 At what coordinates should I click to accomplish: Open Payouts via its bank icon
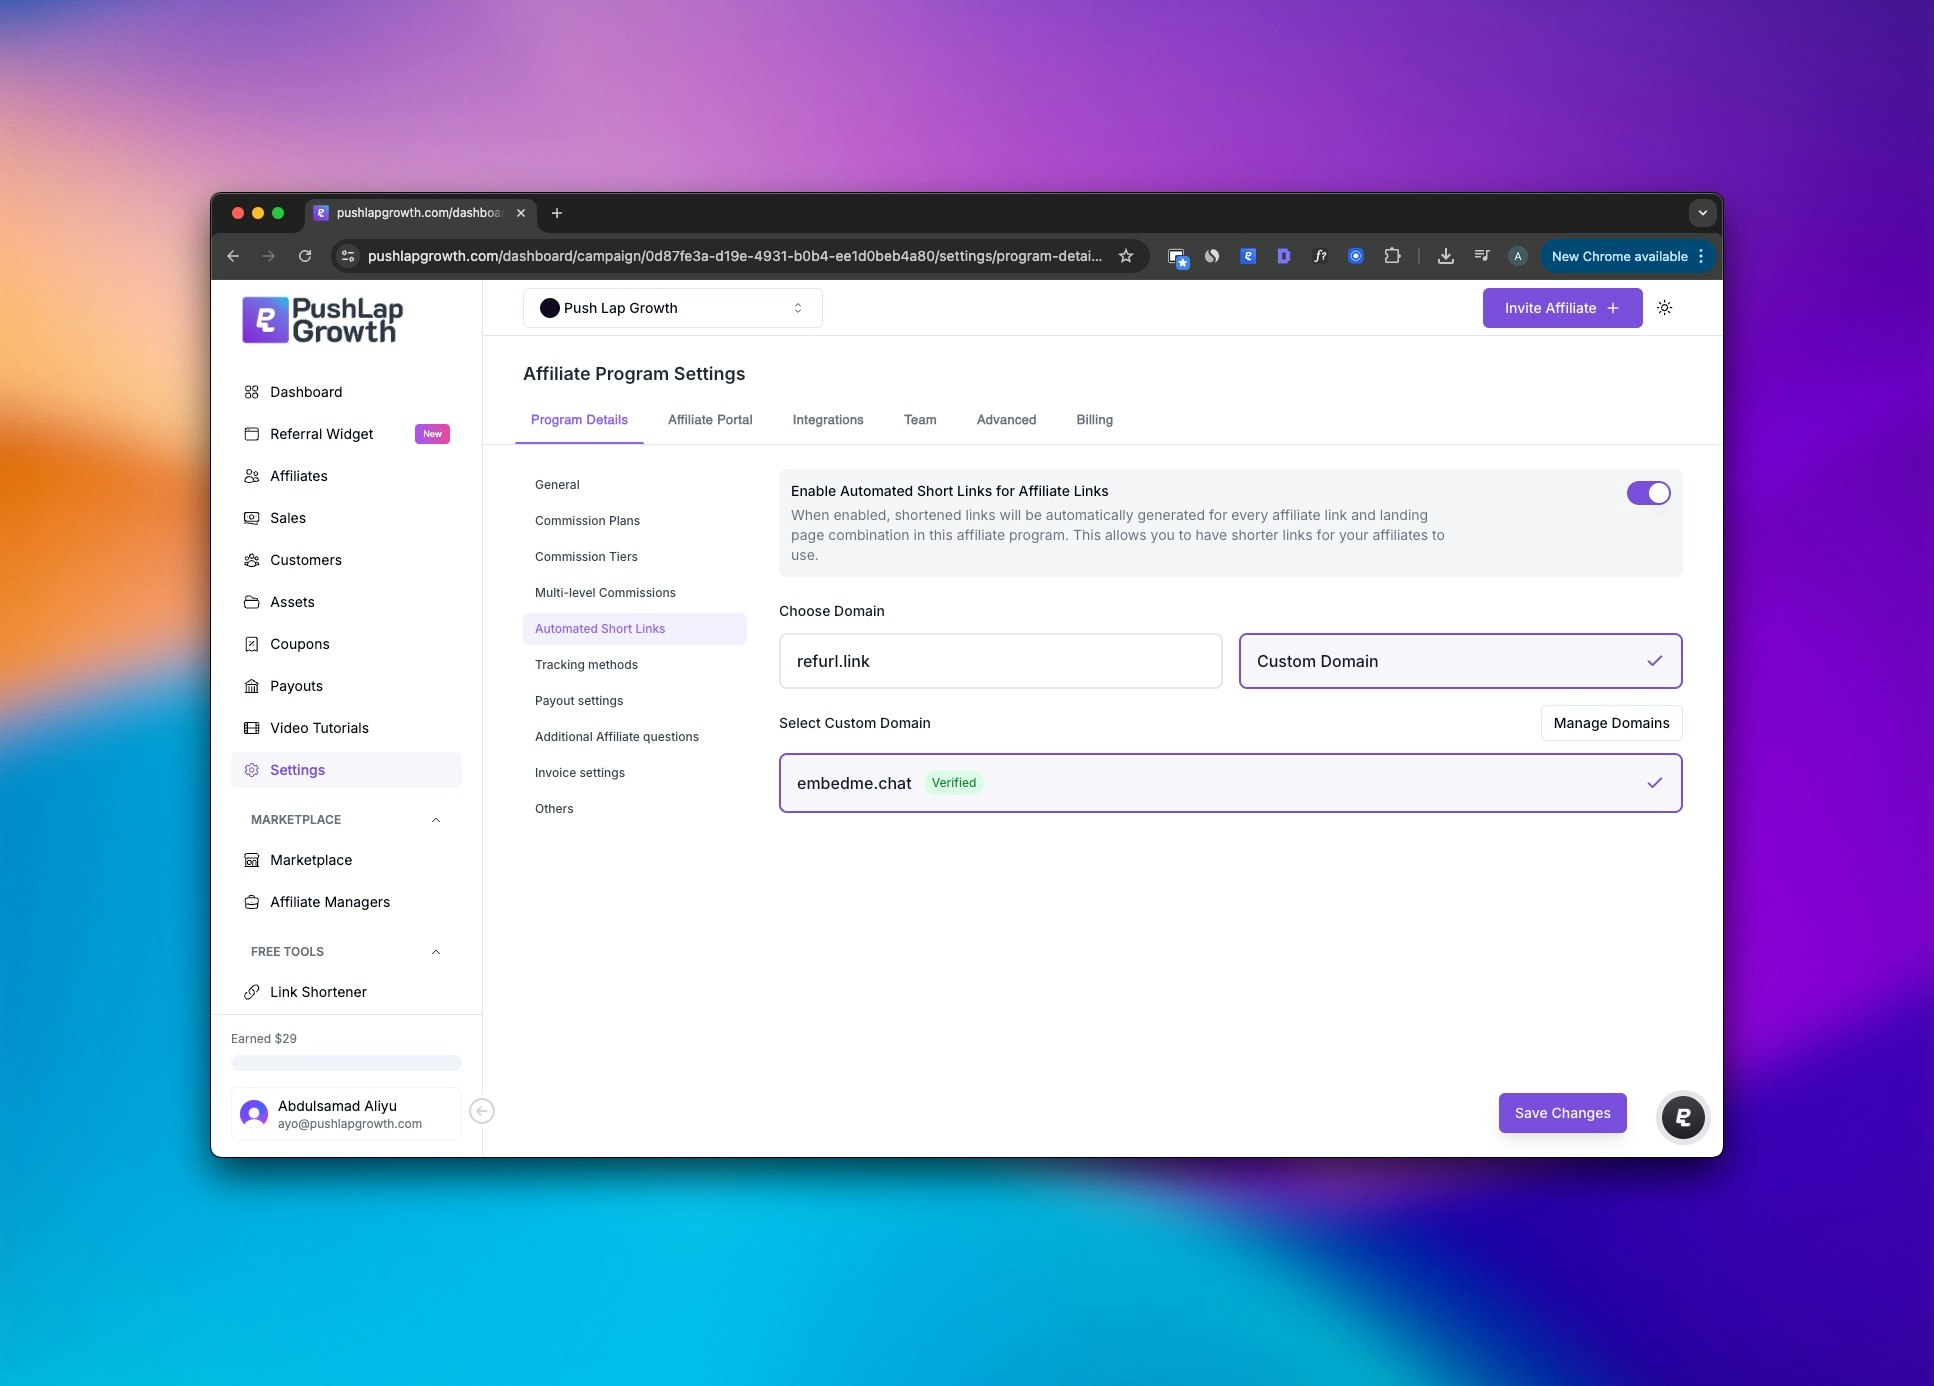[252, 686]
